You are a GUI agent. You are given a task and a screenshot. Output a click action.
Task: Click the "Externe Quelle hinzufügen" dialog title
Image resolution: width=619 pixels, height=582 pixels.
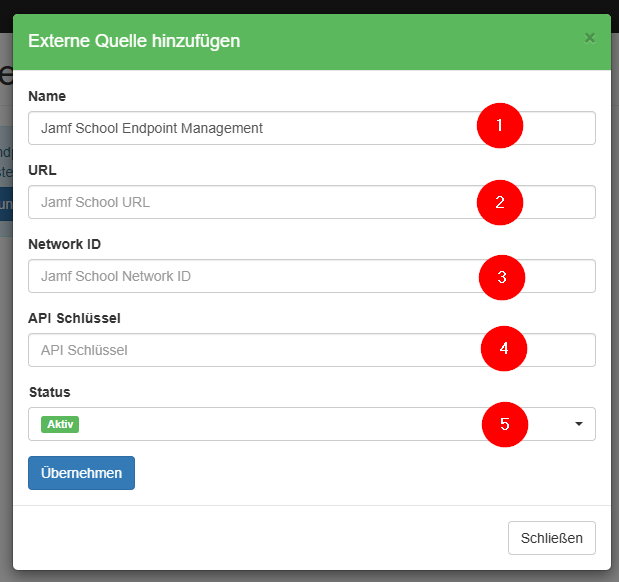134,41
